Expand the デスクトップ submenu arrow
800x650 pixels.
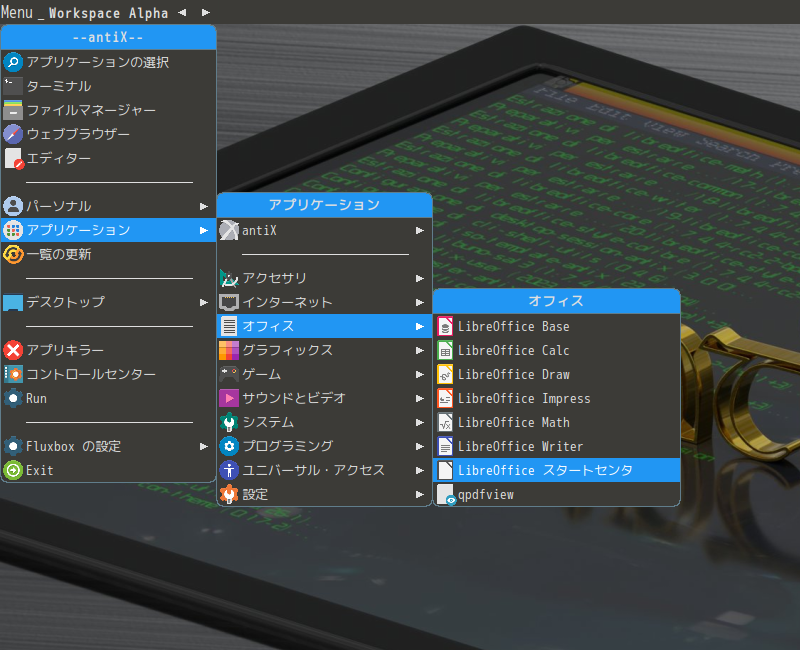(204, 302)
